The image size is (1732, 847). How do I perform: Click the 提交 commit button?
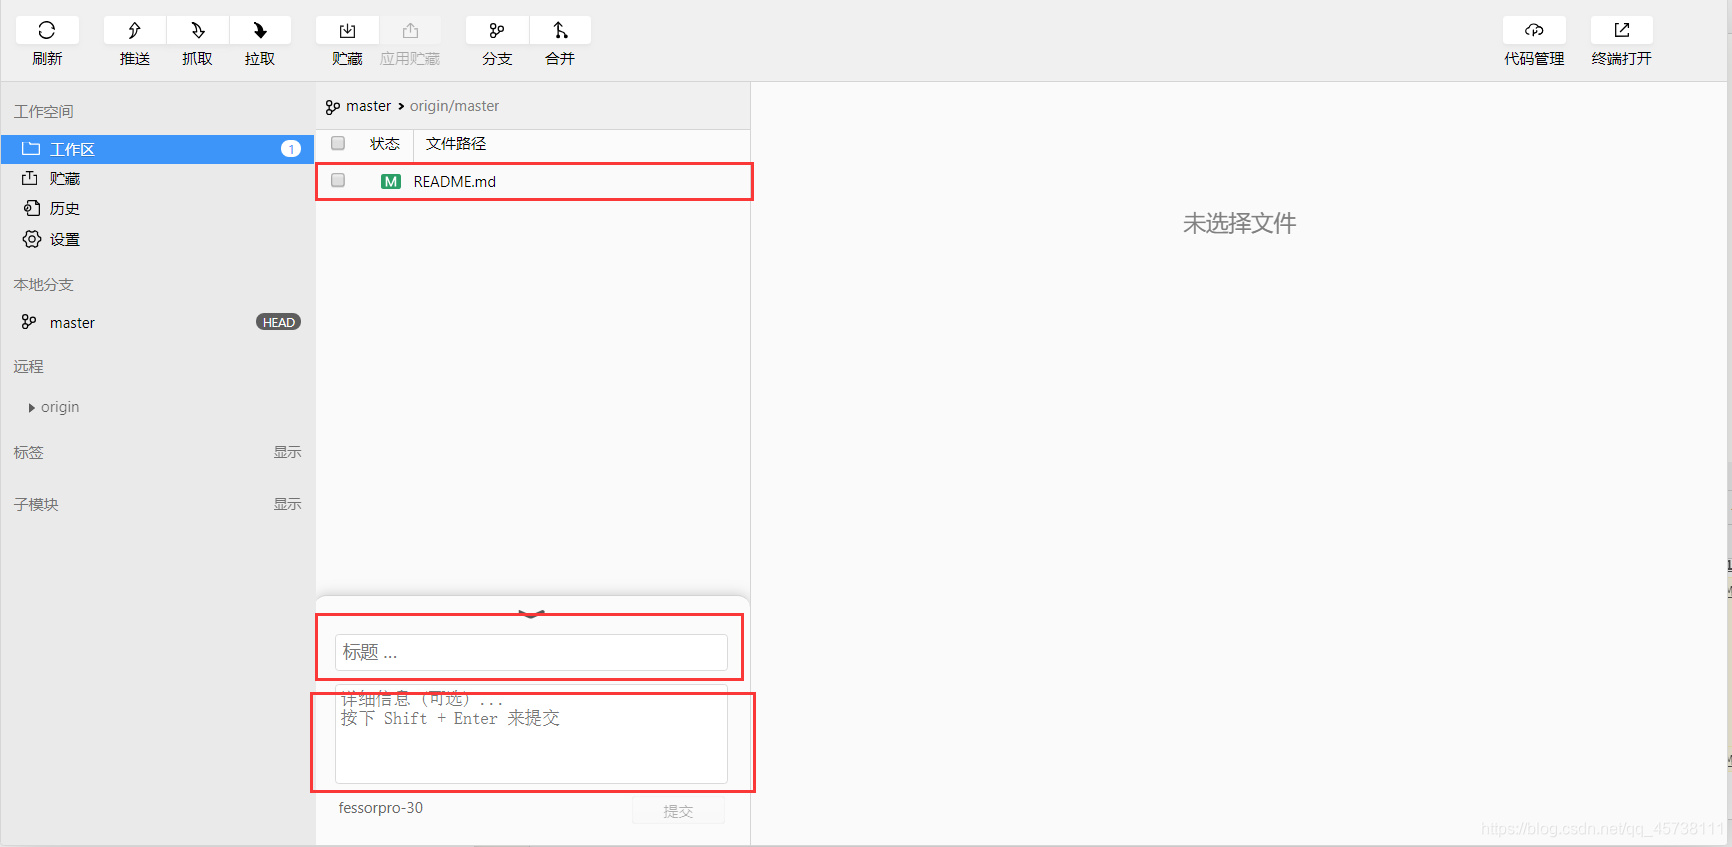[x=678, y=811]
